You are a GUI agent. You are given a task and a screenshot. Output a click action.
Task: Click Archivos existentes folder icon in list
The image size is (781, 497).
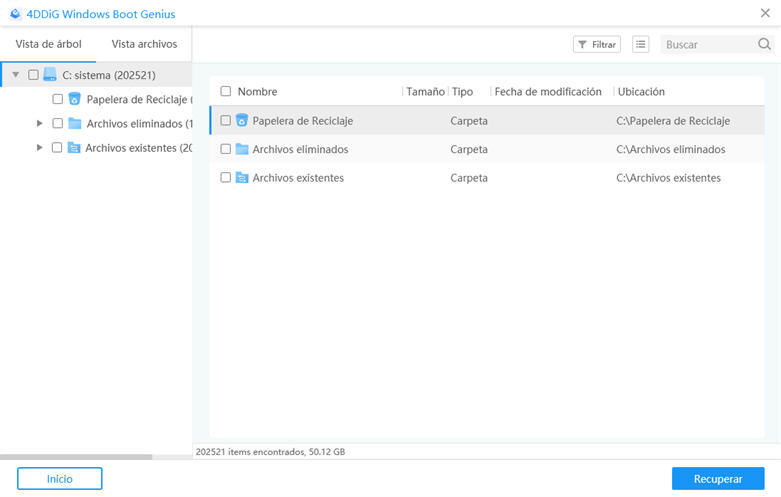(242, 177)
